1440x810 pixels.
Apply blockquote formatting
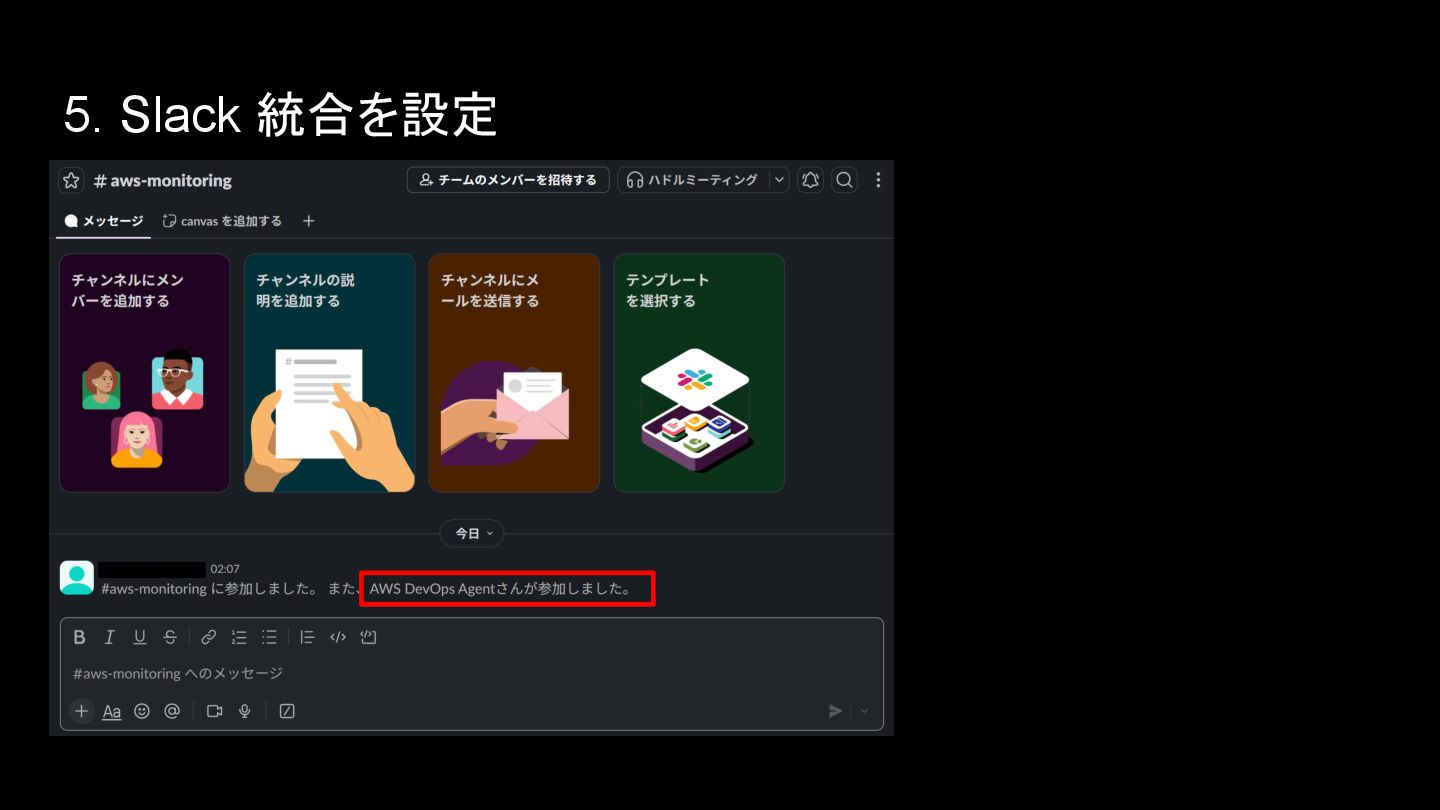tap(307, 637)
